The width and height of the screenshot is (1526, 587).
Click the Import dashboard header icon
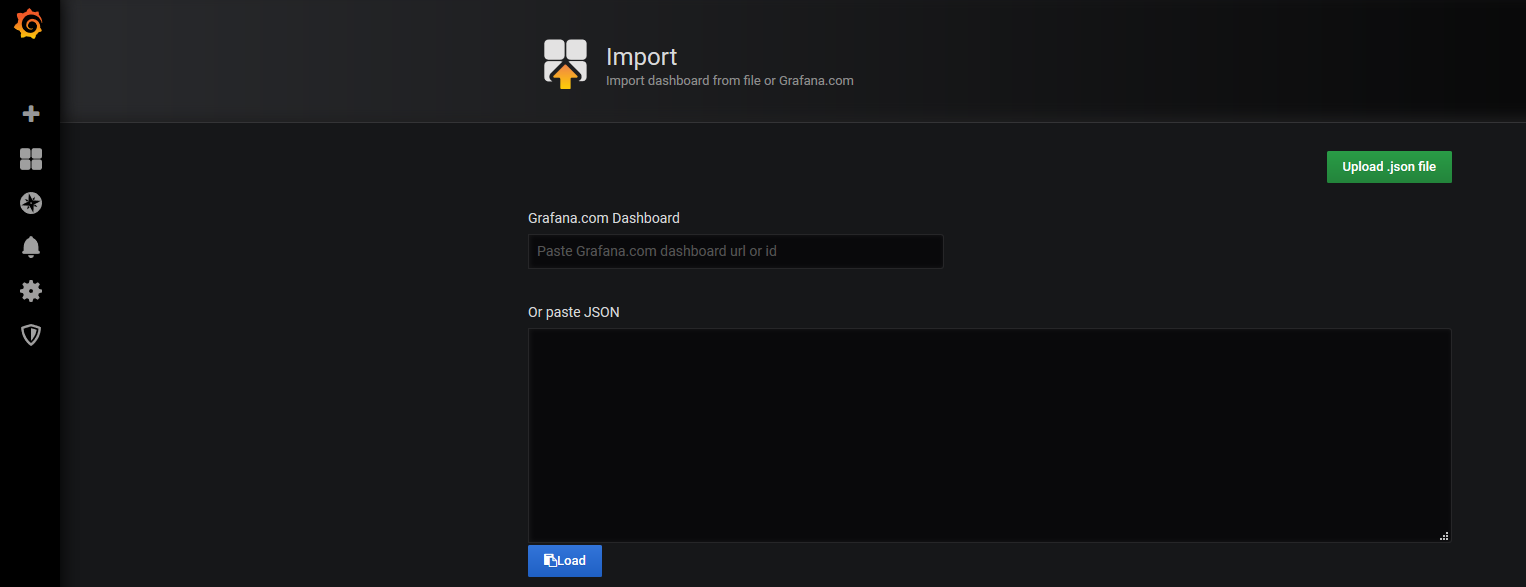point(565,64)
